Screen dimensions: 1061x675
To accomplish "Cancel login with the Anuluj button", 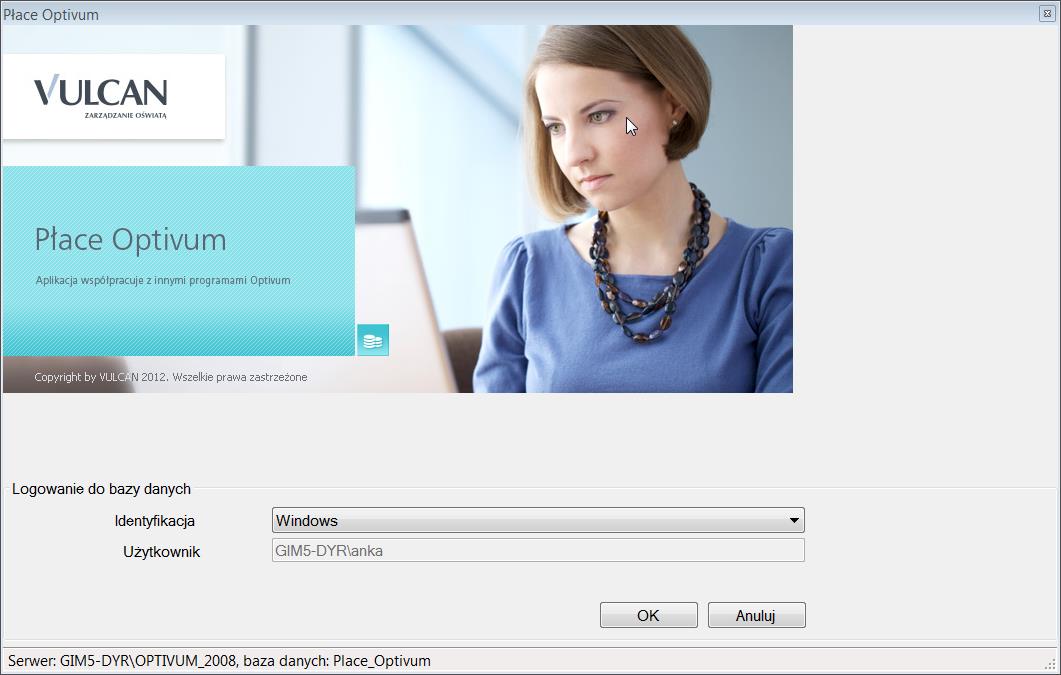I will pyautogui.click(x=757, y=615).
